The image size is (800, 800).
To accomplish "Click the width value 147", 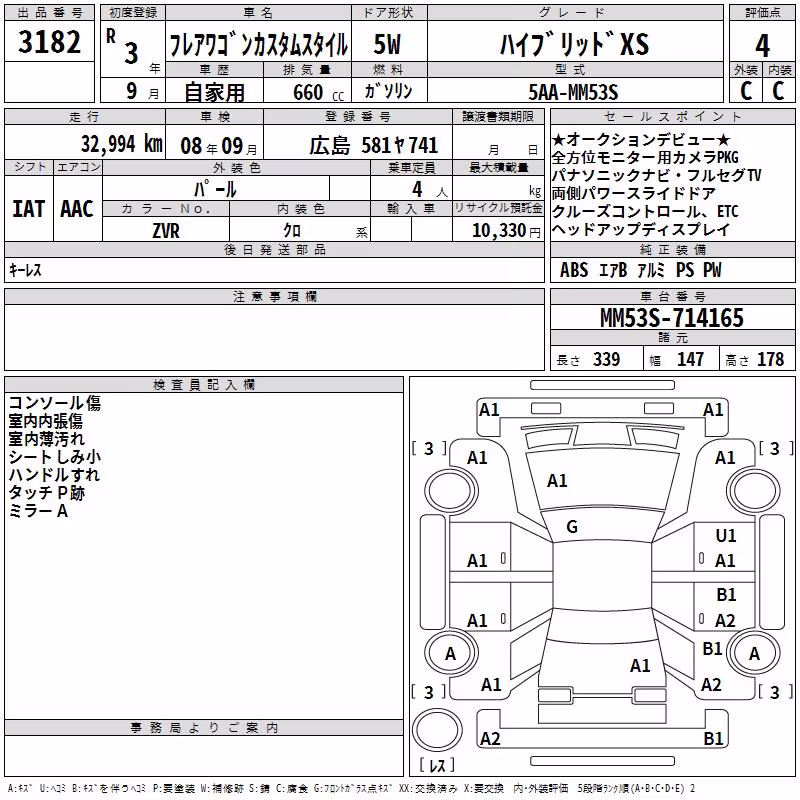I will point(690,359).
